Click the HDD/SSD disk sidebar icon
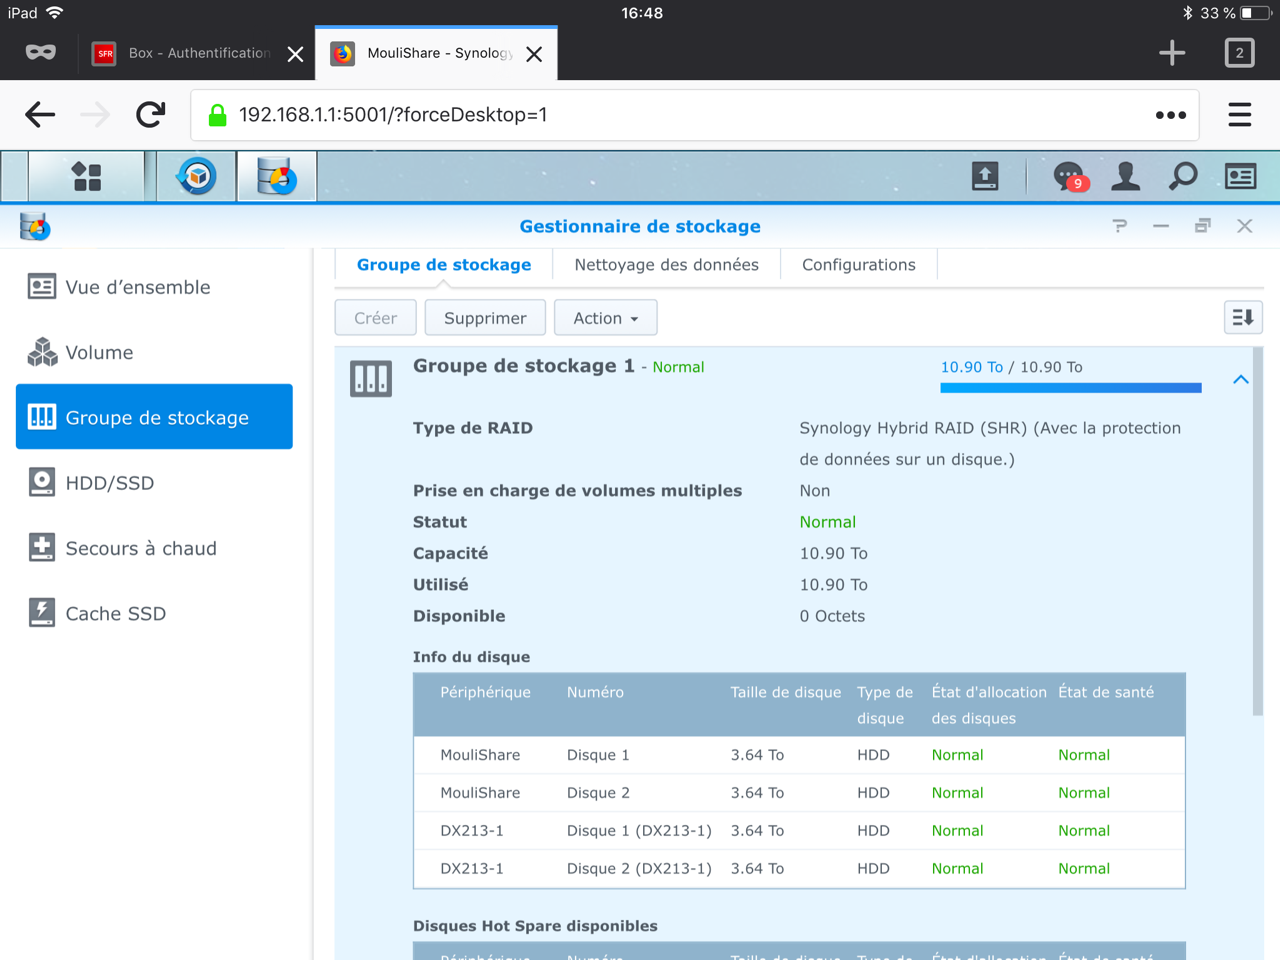 tap(42, 483)
